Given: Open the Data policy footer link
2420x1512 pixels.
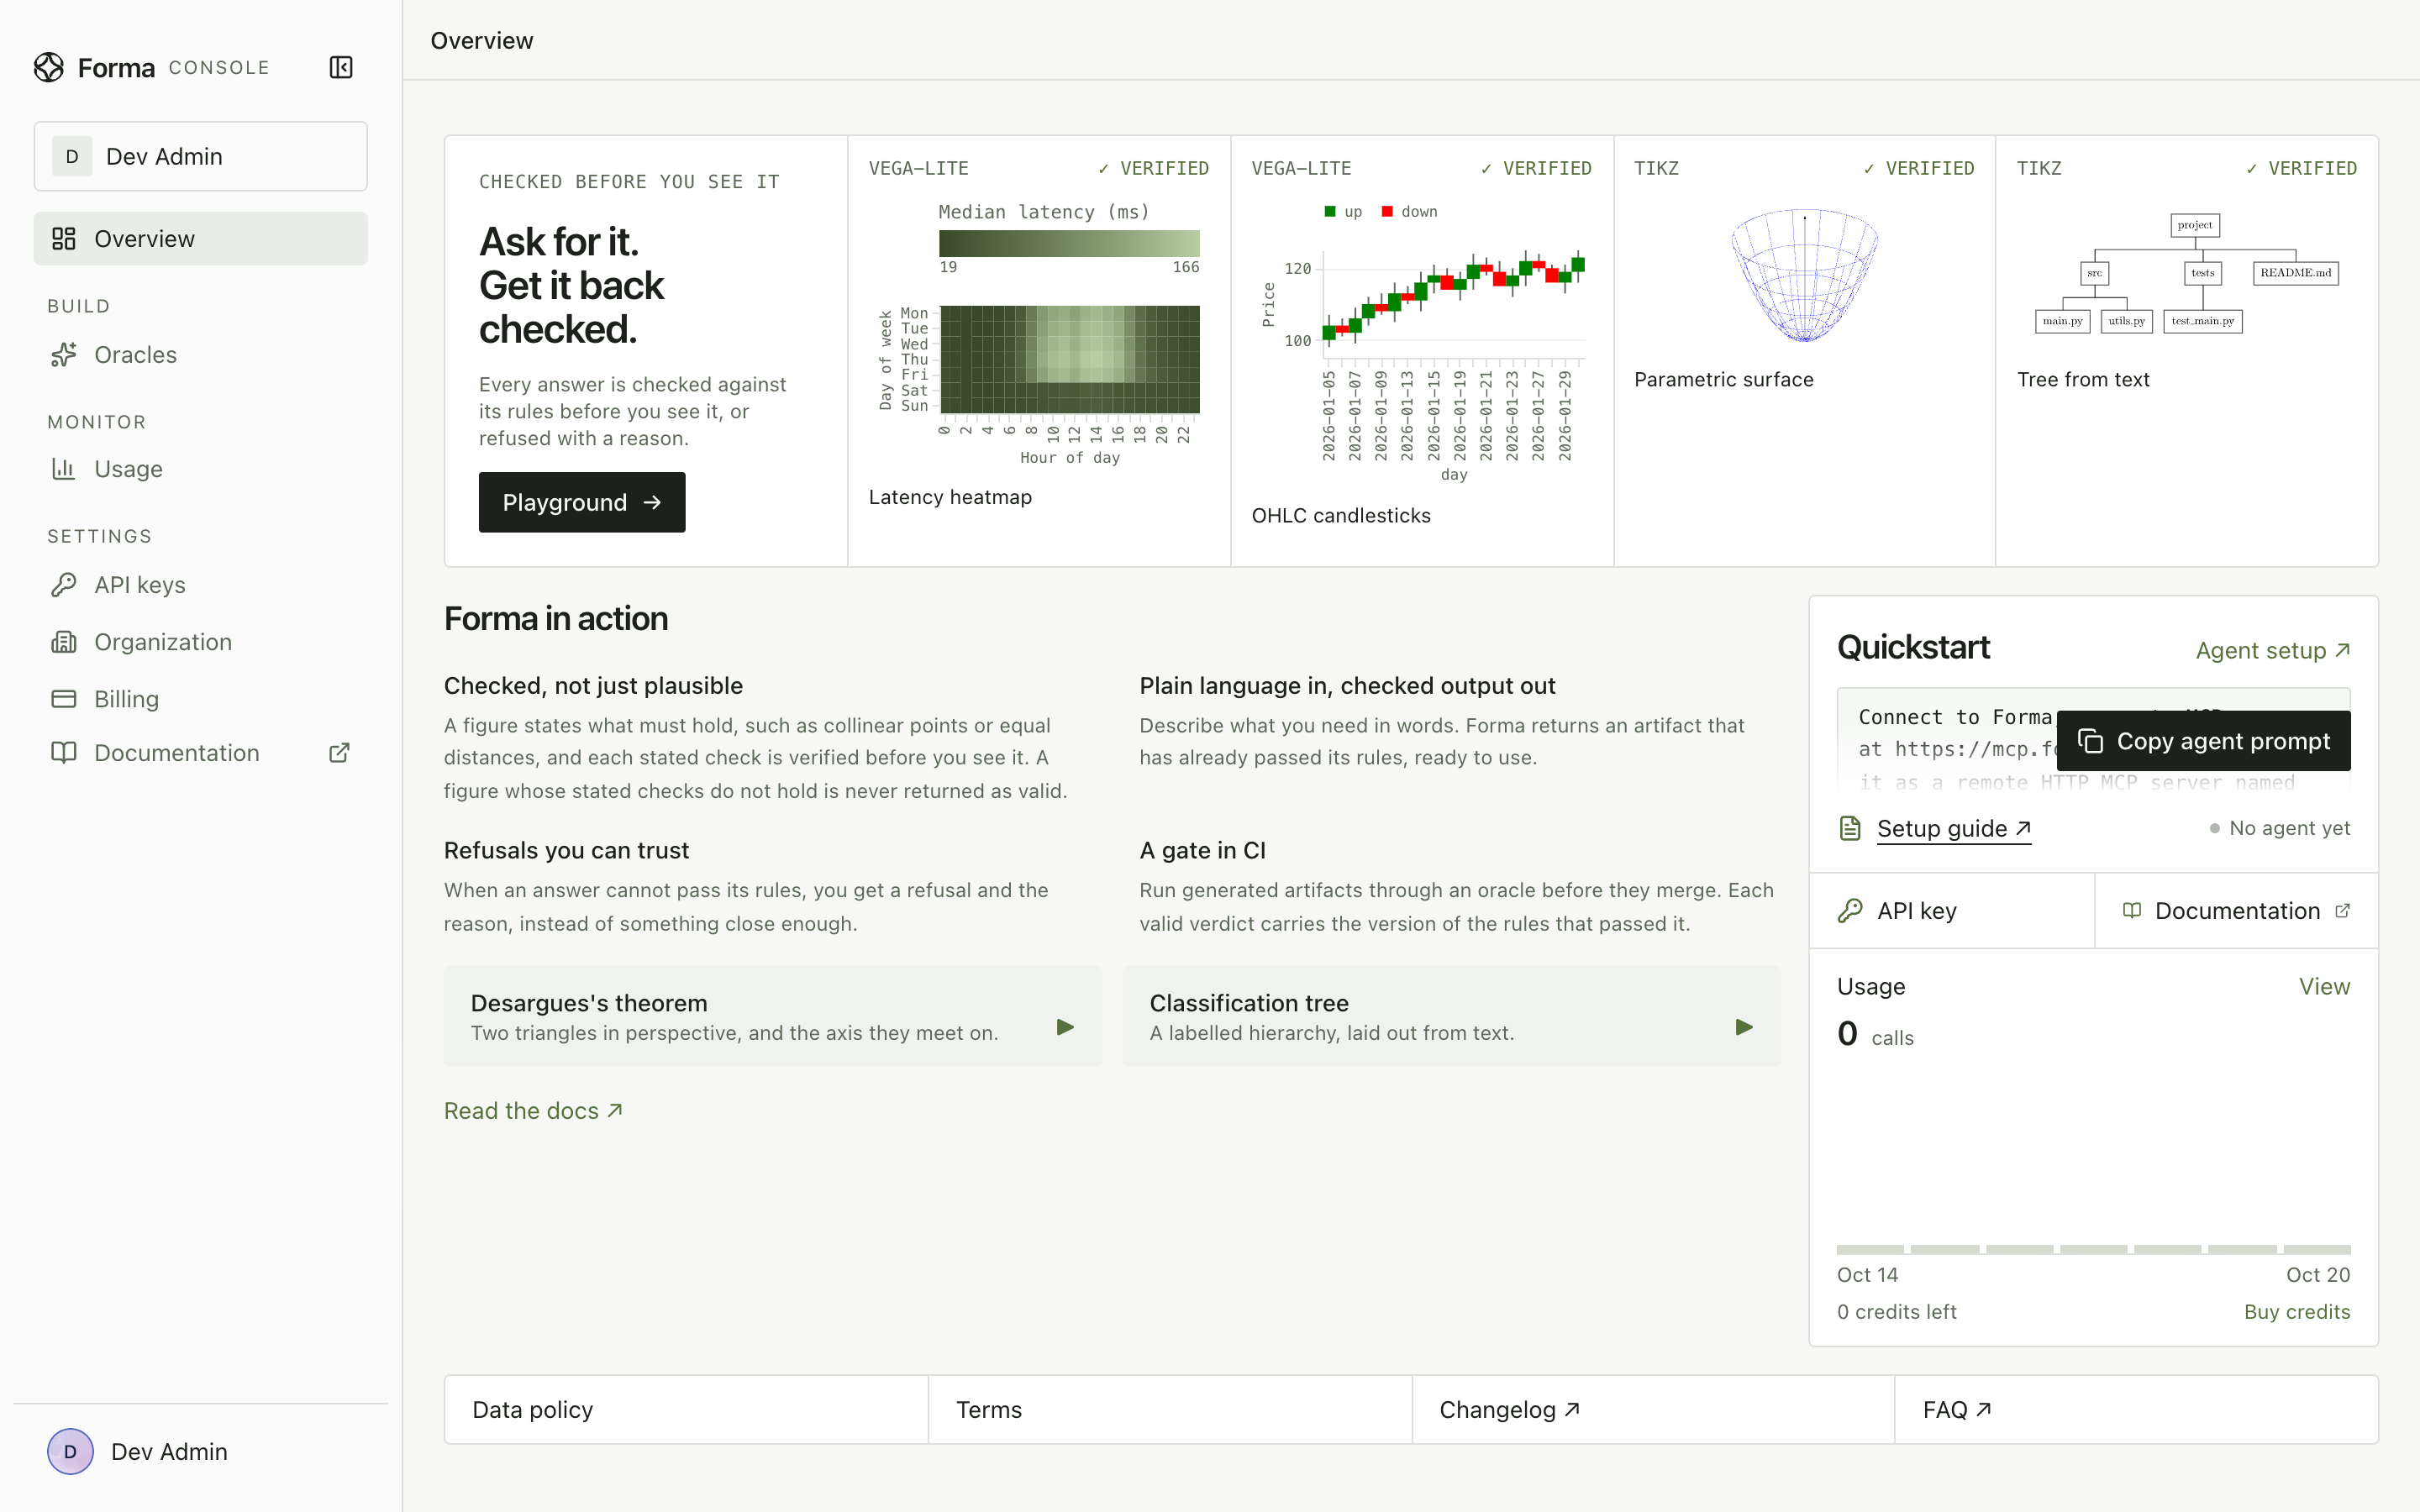Looking at the screenshot, I should click(x=686, y=1409).
